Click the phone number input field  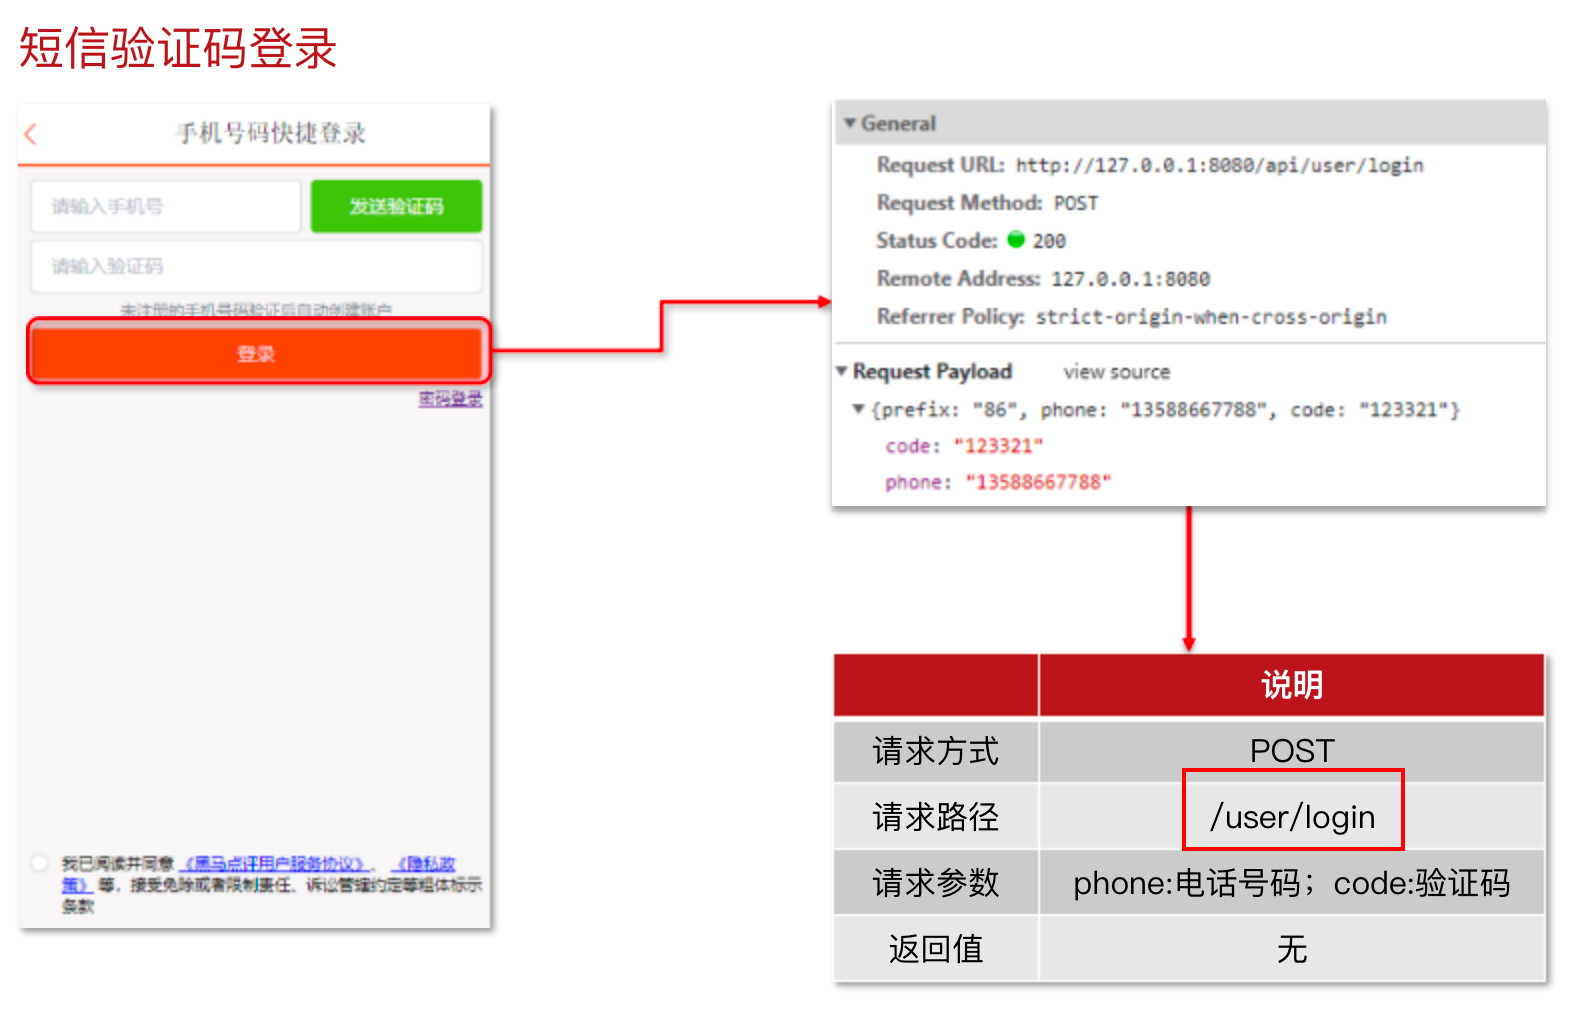166,207
